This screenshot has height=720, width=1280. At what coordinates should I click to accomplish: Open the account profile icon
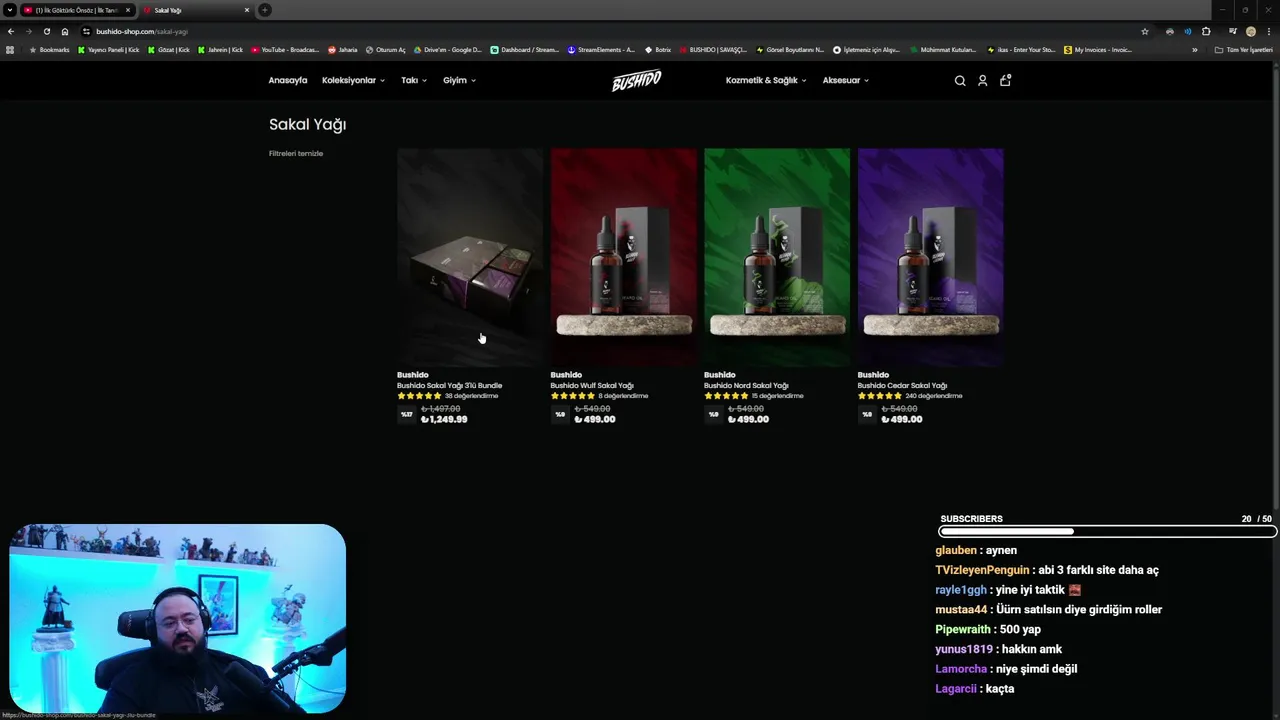pyautogui.click(x=982, y=81)
